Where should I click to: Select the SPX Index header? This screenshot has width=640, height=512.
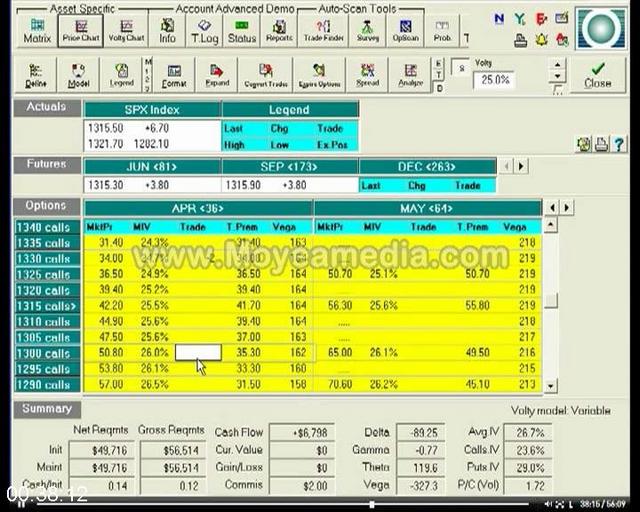(152, 110)
